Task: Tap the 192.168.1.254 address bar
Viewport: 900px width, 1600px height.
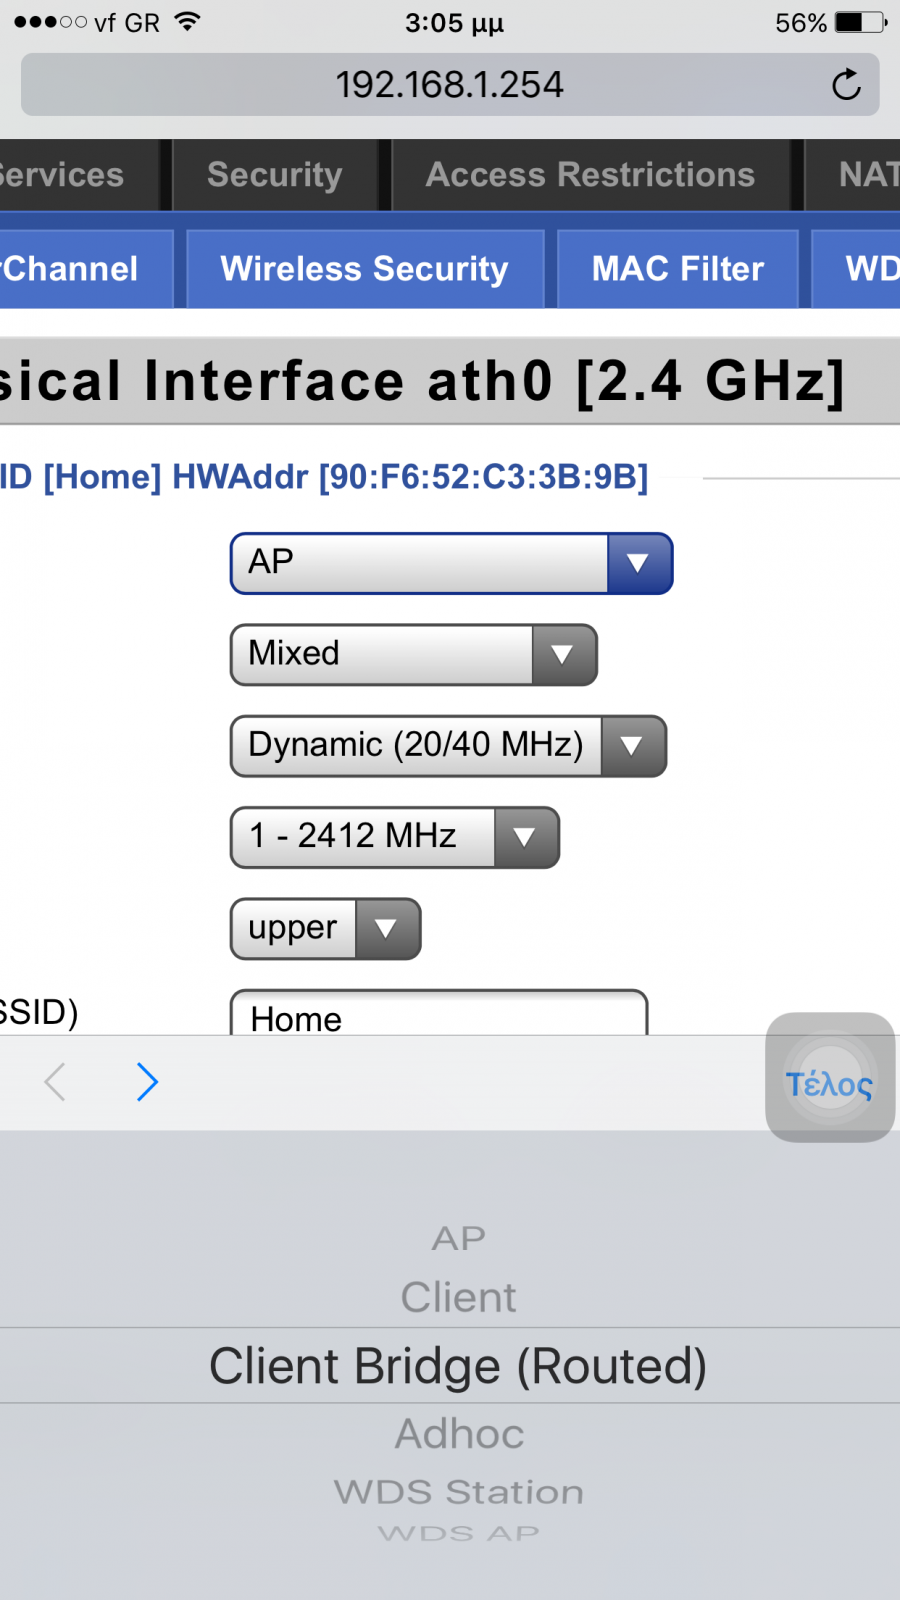Action: [x=450, y=85]
